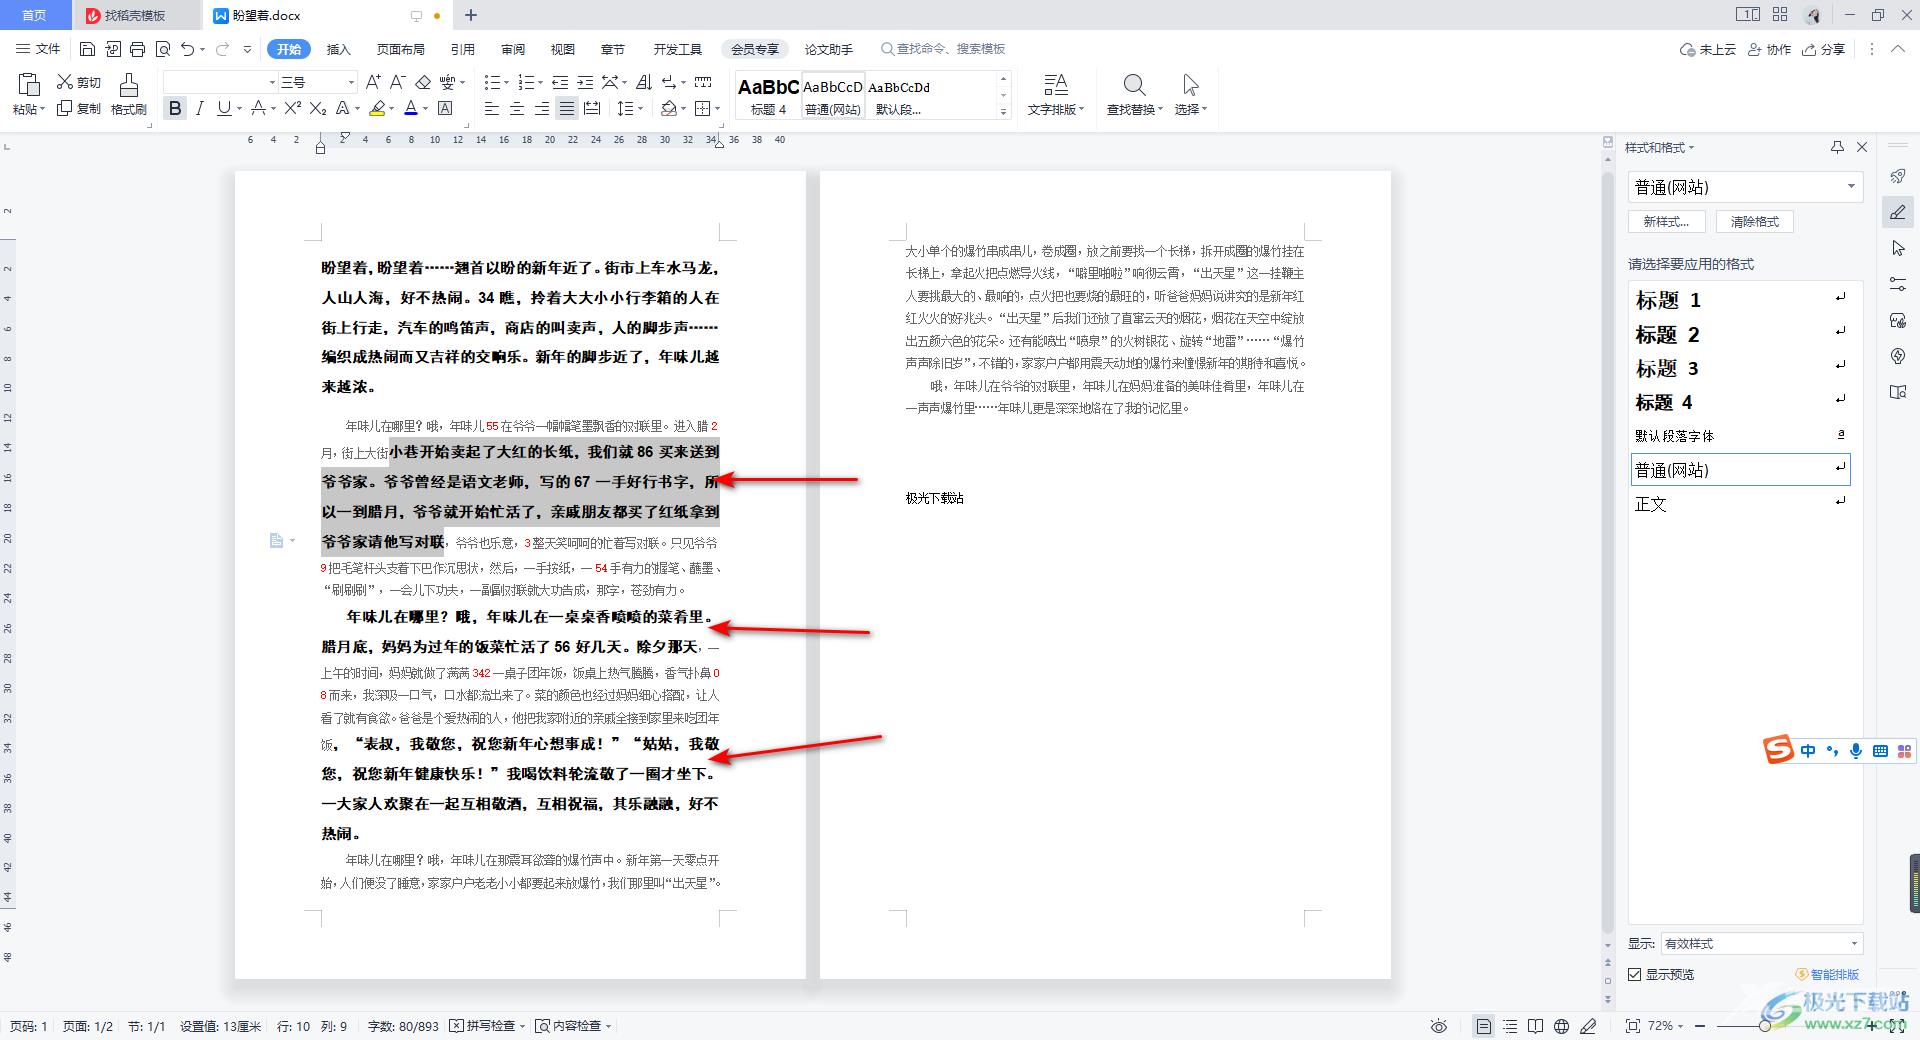
Task: Switch to outline view in status bar
Action: (1510, 1026)
